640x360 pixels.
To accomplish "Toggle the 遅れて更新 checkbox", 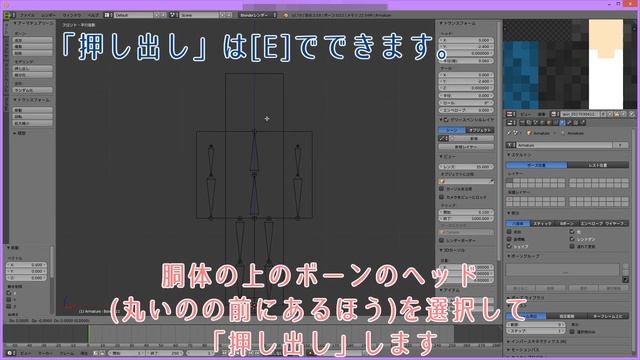I will click(x=572, y=246).
